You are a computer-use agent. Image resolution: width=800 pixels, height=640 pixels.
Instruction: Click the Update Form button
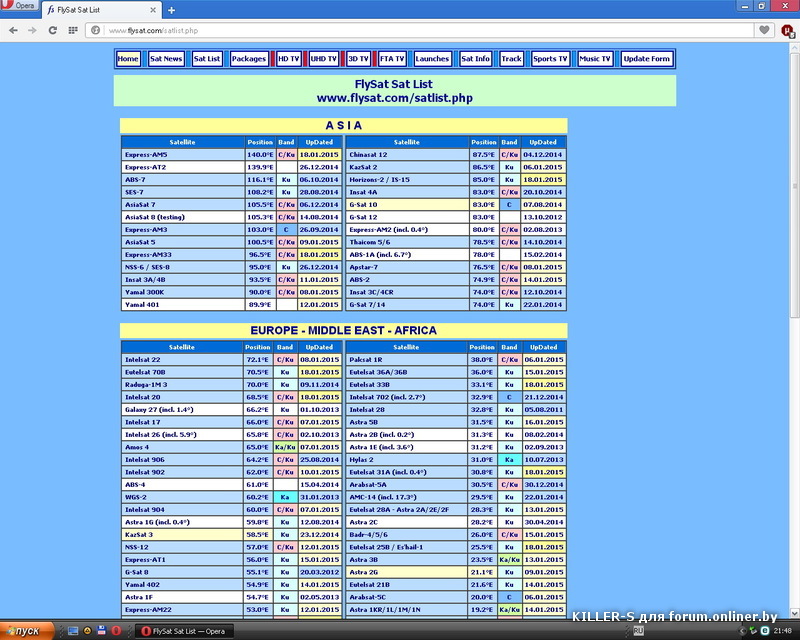coord(646,59)
